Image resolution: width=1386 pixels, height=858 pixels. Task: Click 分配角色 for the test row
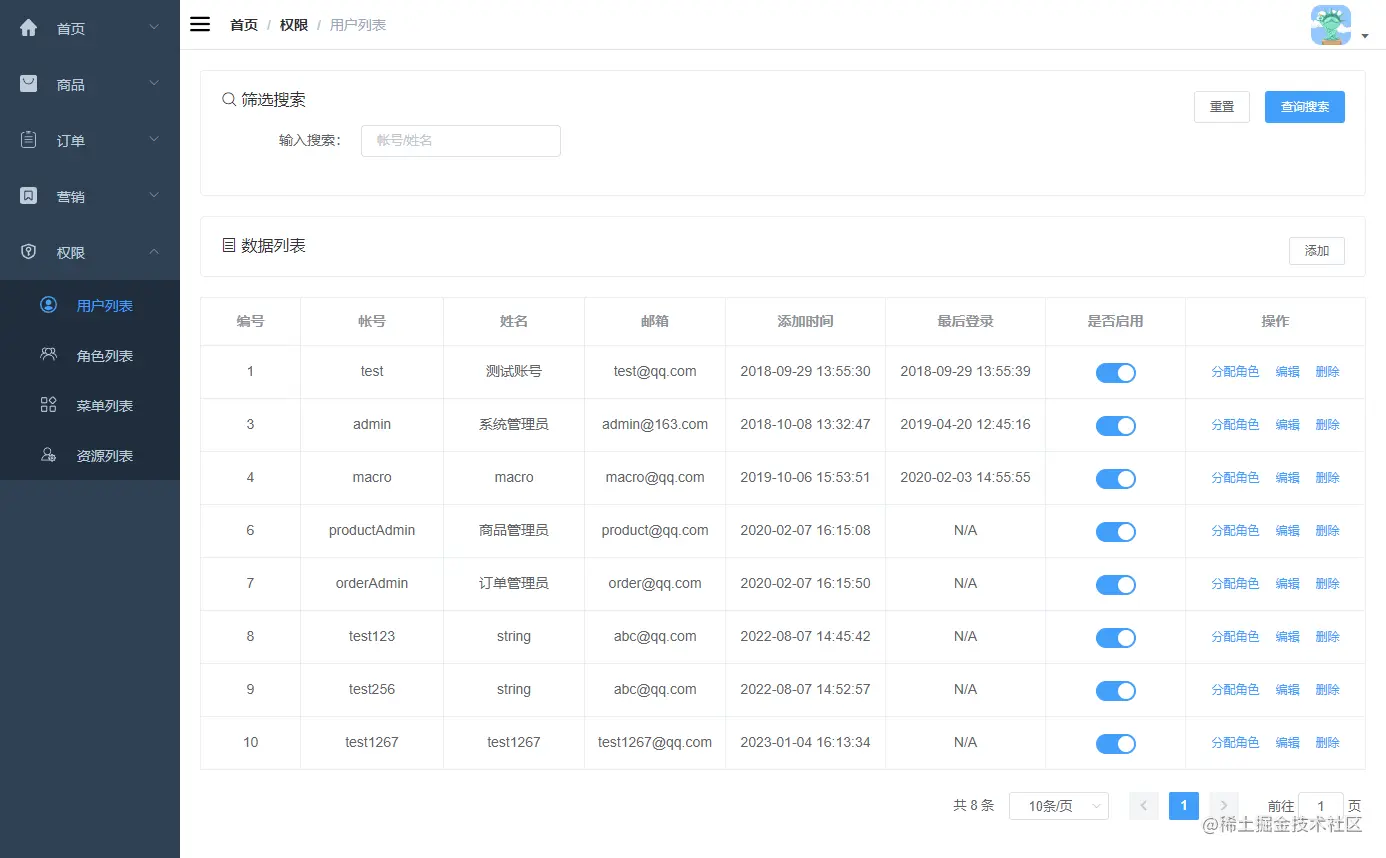pyautogui.click(x=1235, y=371)
